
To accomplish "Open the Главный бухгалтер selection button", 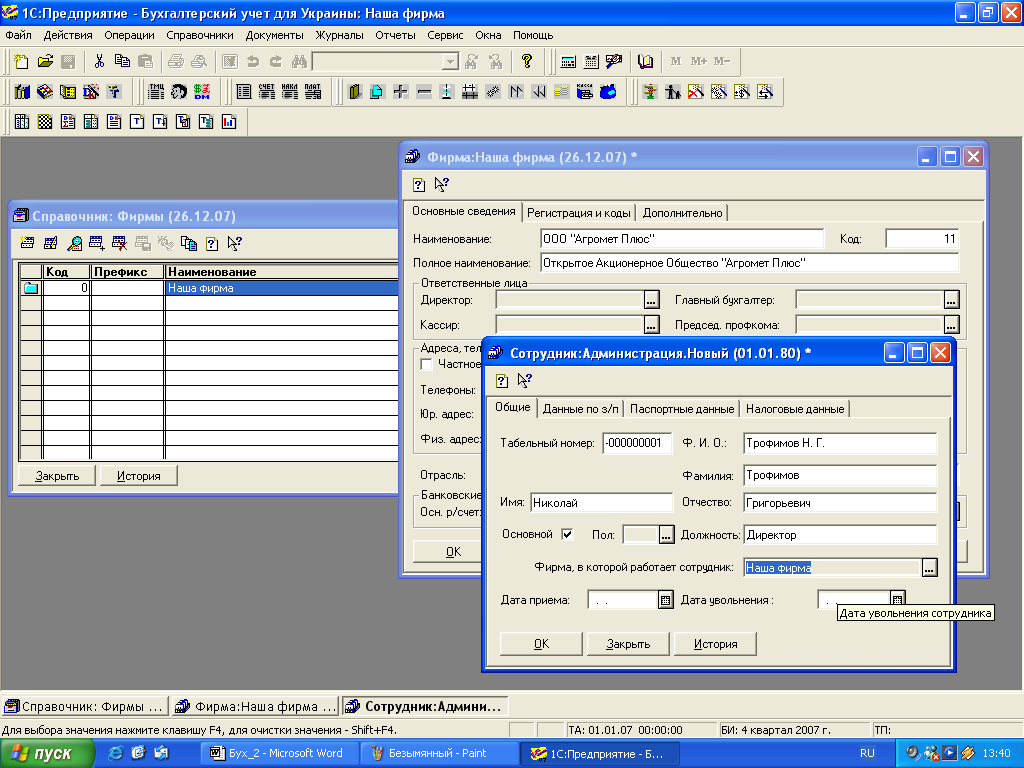I will [951, 300].
